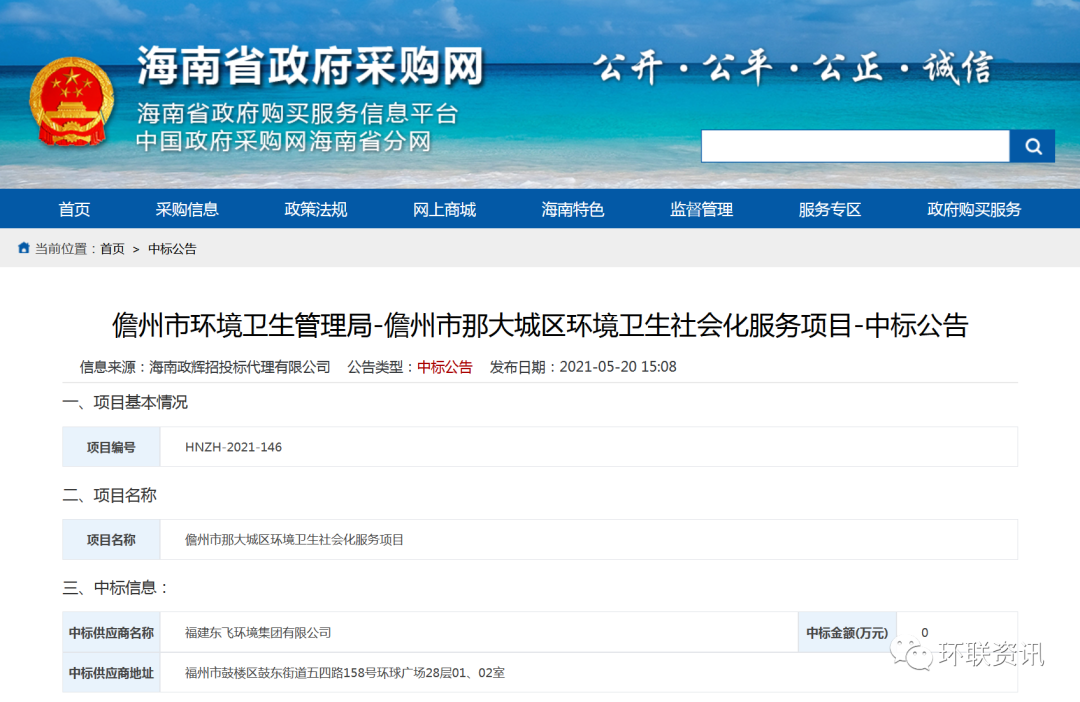Focus the search input field
1080x702 pixels.
855,146
